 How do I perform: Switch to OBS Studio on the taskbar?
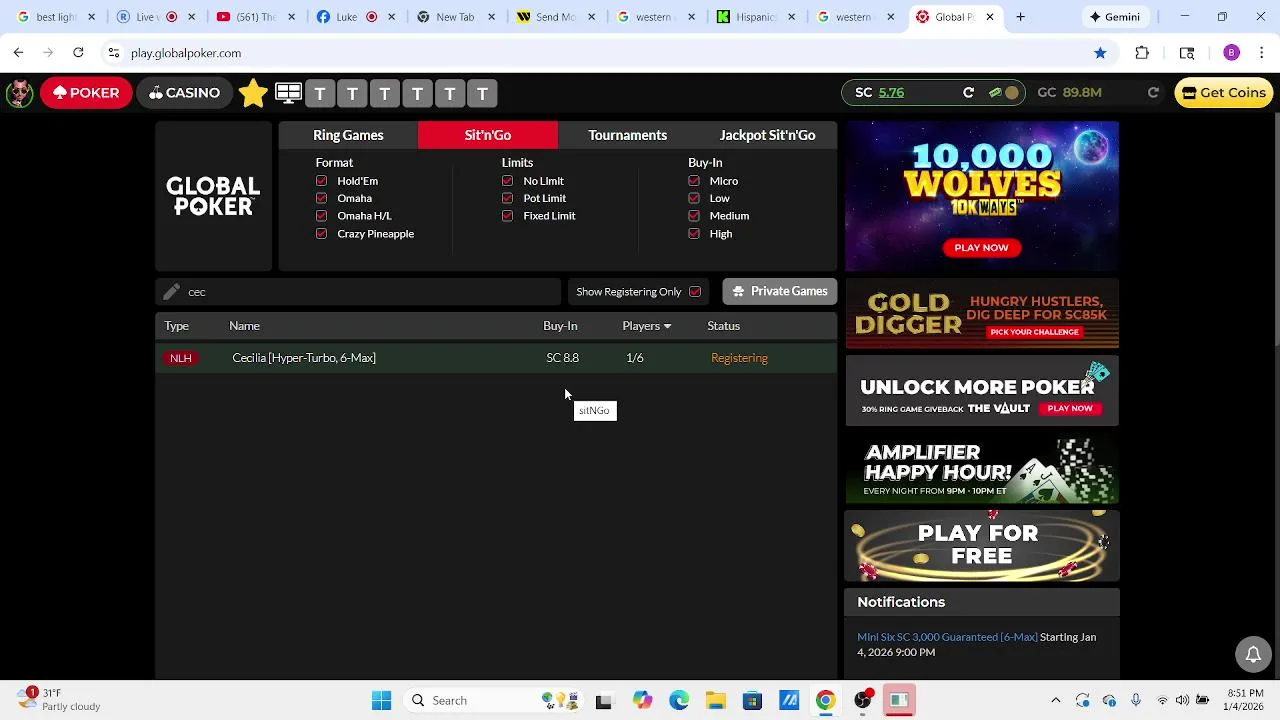click(862, 701)
